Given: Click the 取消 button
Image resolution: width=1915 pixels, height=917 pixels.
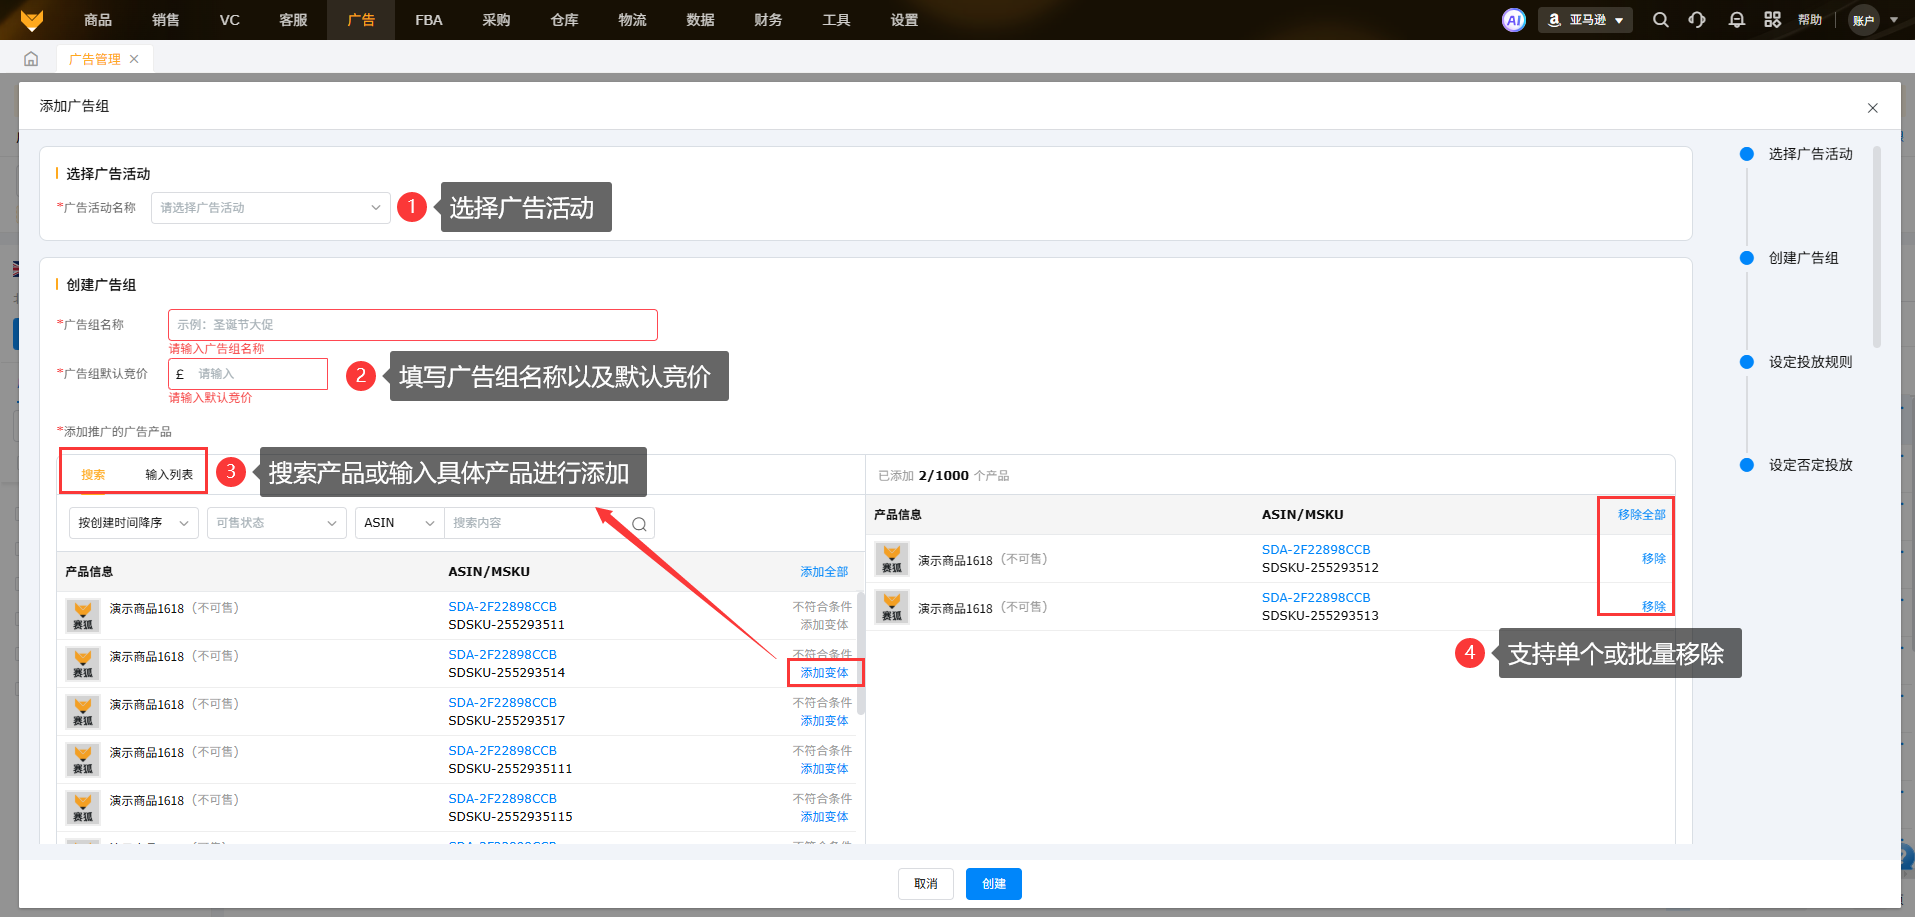Looking at the screenshot, I should point(926,884).
